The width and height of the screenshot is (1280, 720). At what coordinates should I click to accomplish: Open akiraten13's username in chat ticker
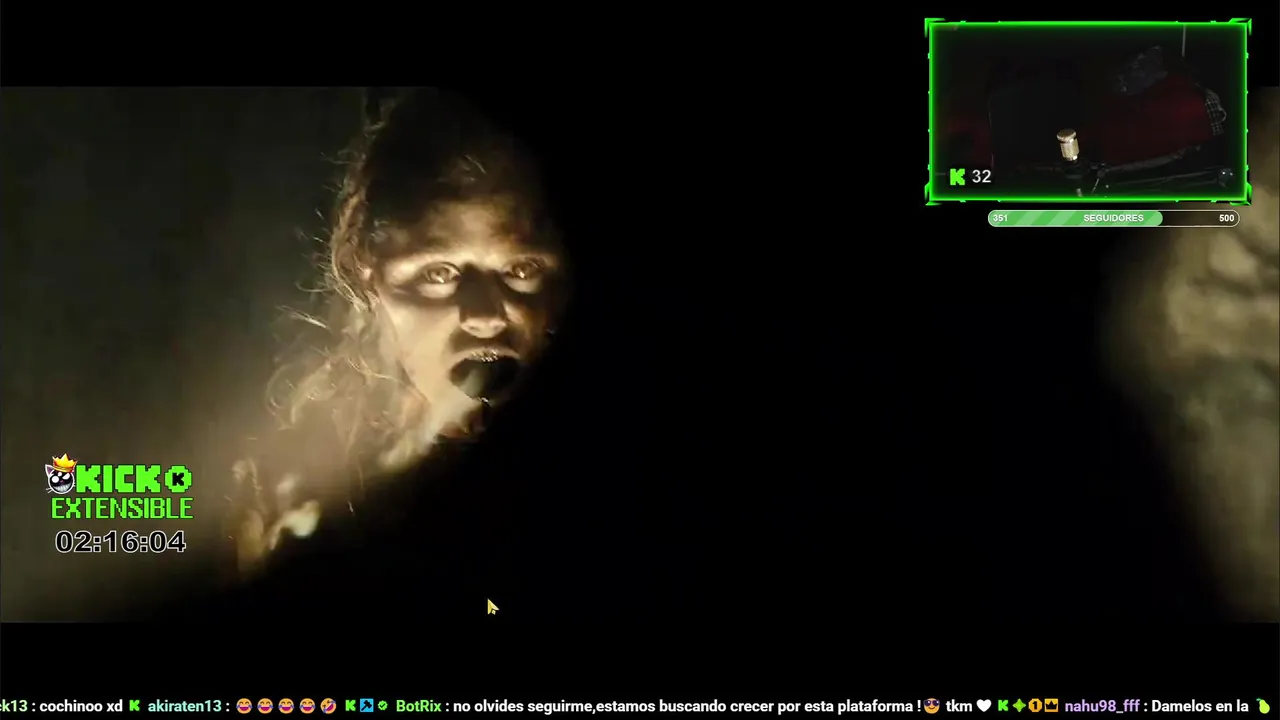(x=184, y=706)
